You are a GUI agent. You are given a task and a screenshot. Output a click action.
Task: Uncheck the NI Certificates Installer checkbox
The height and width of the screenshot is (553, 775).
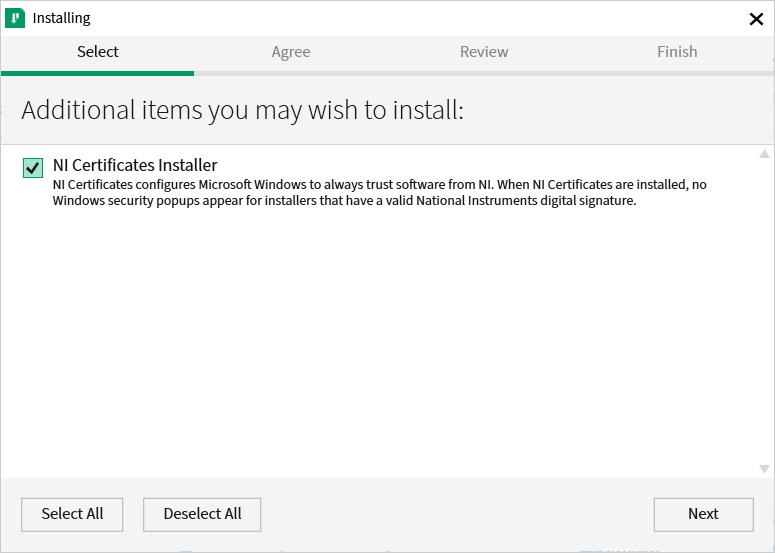[33, 168]
